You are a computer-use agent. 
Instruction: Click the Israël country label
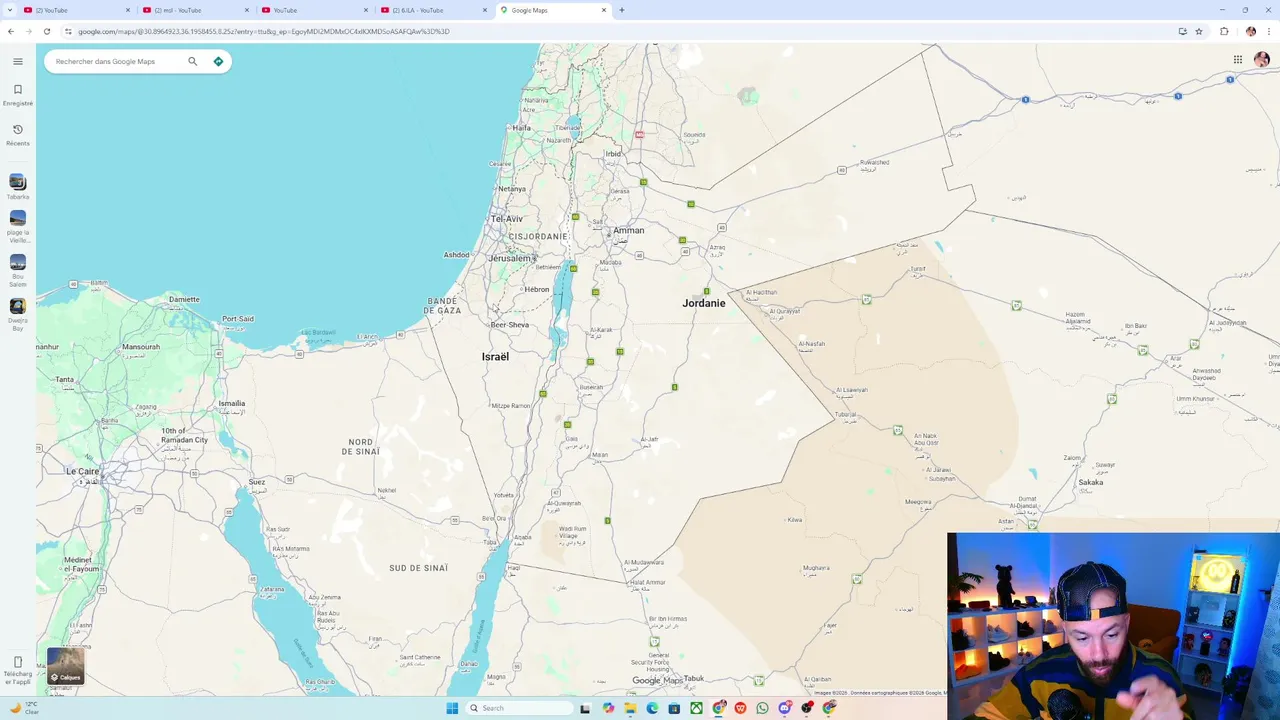click(x=495, y=357)
